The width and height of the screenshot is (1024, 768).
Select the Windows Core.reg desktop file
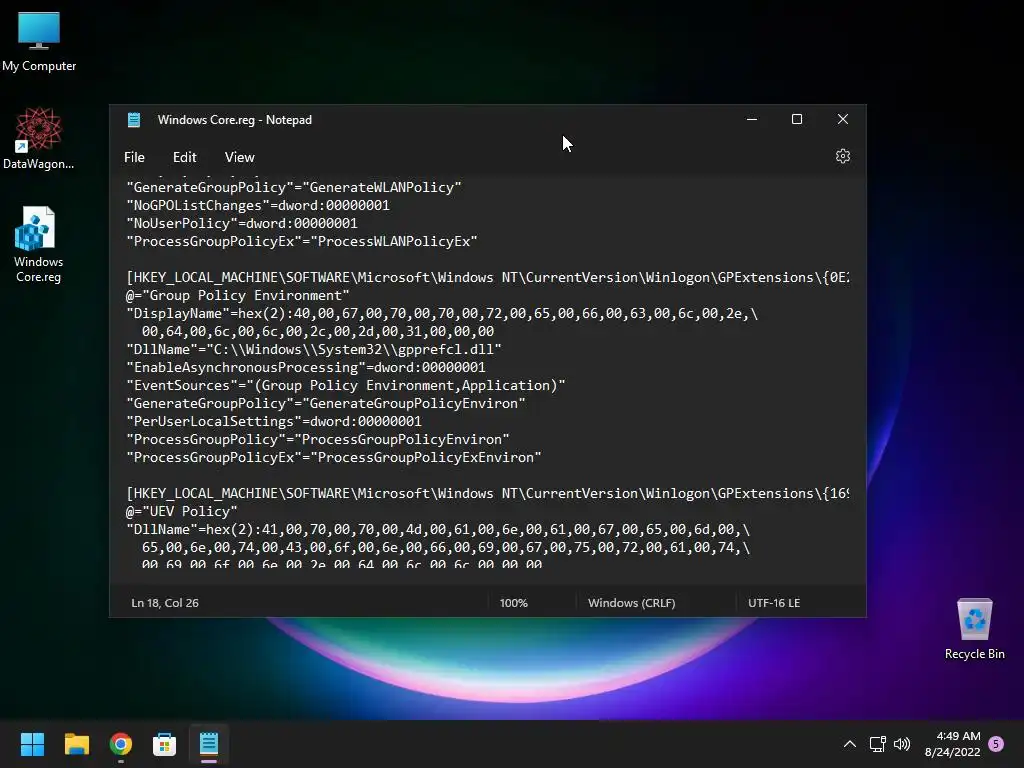39,245
